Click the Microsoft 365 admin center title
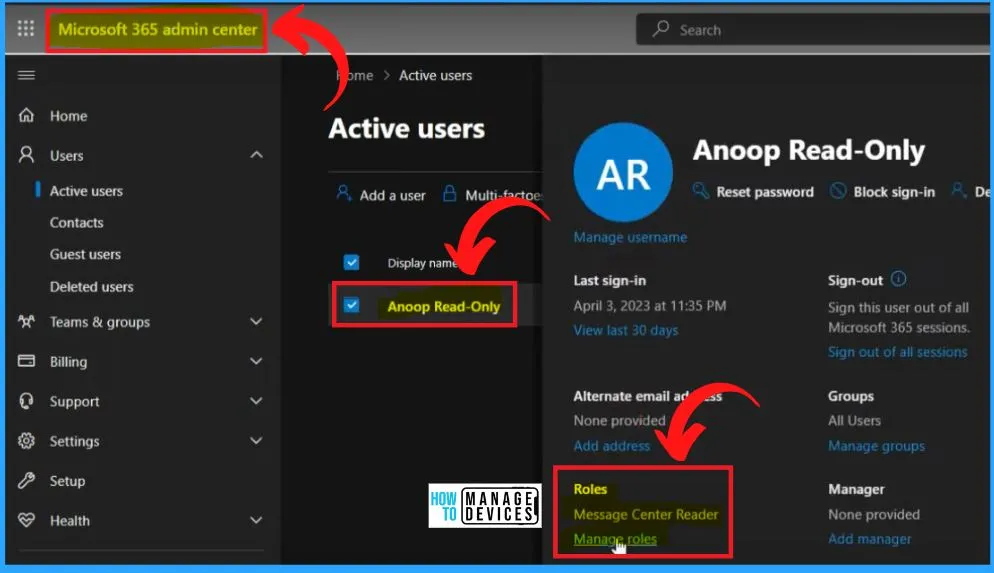The image size is (994, 573). pos(157,29)
